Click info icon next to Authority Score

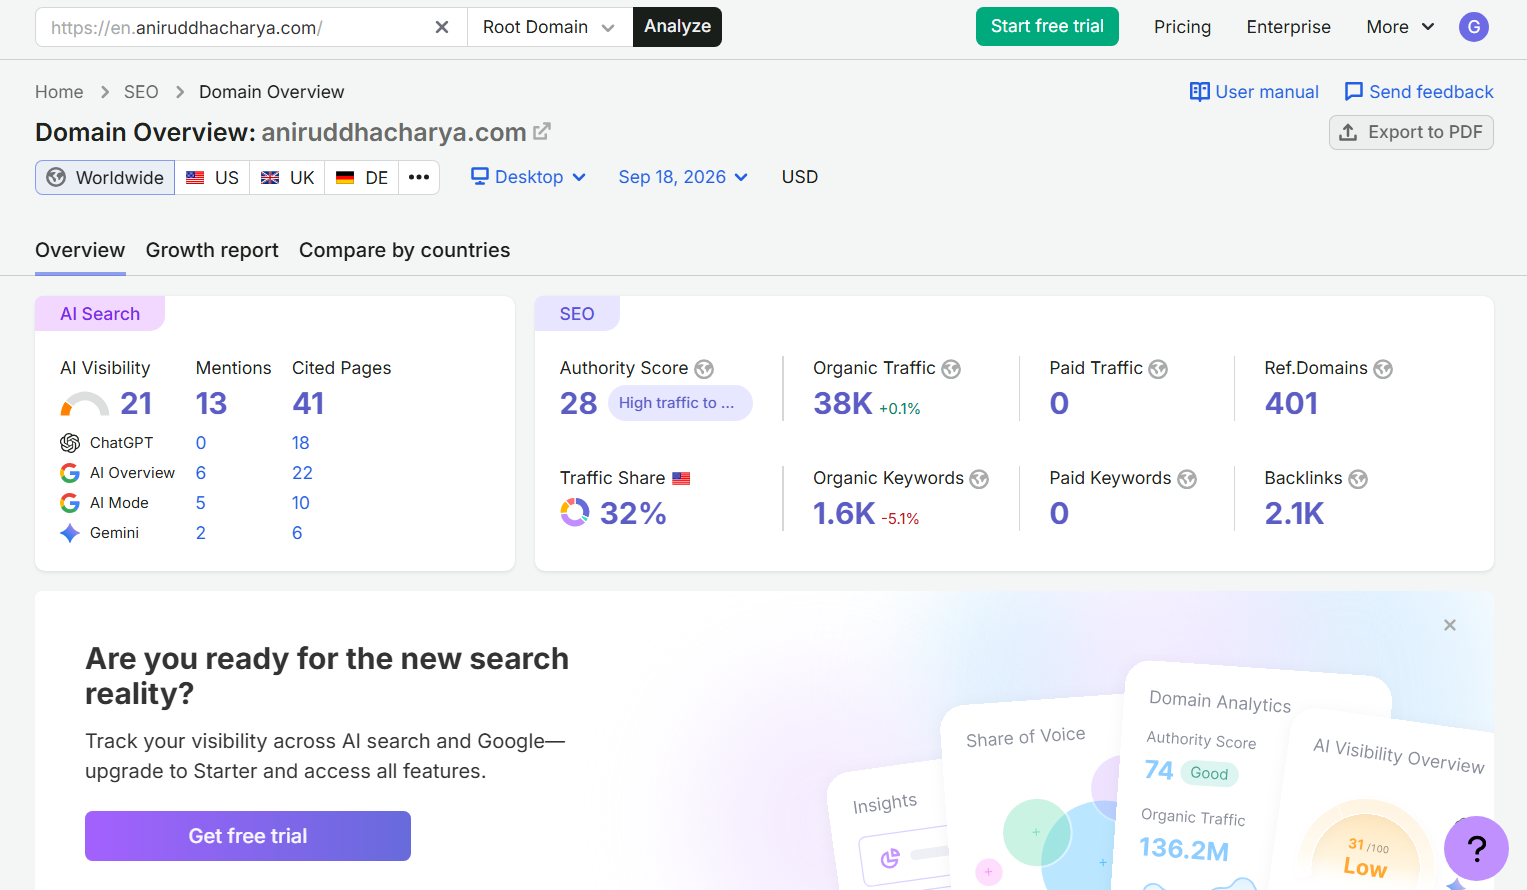[704, 369]
